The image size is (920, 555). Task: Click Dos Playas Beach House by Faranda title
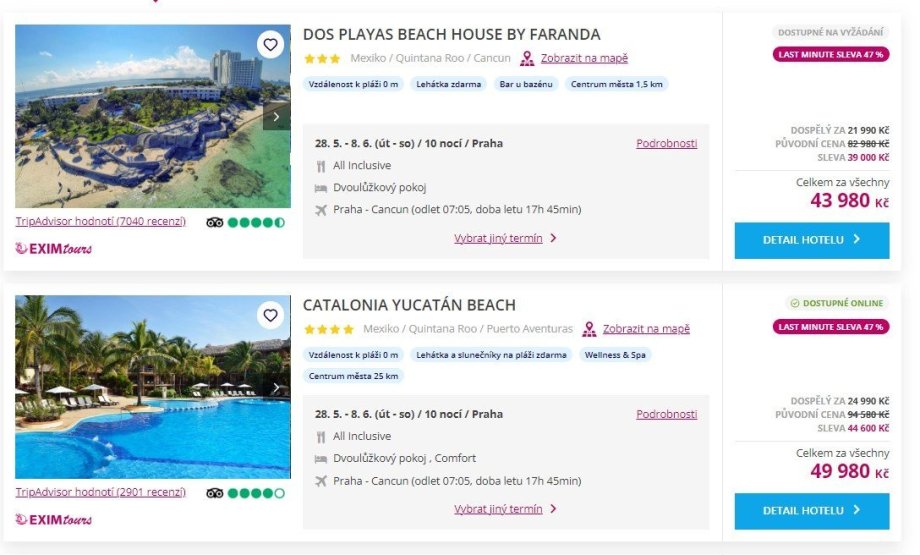[x=451, y=35]
